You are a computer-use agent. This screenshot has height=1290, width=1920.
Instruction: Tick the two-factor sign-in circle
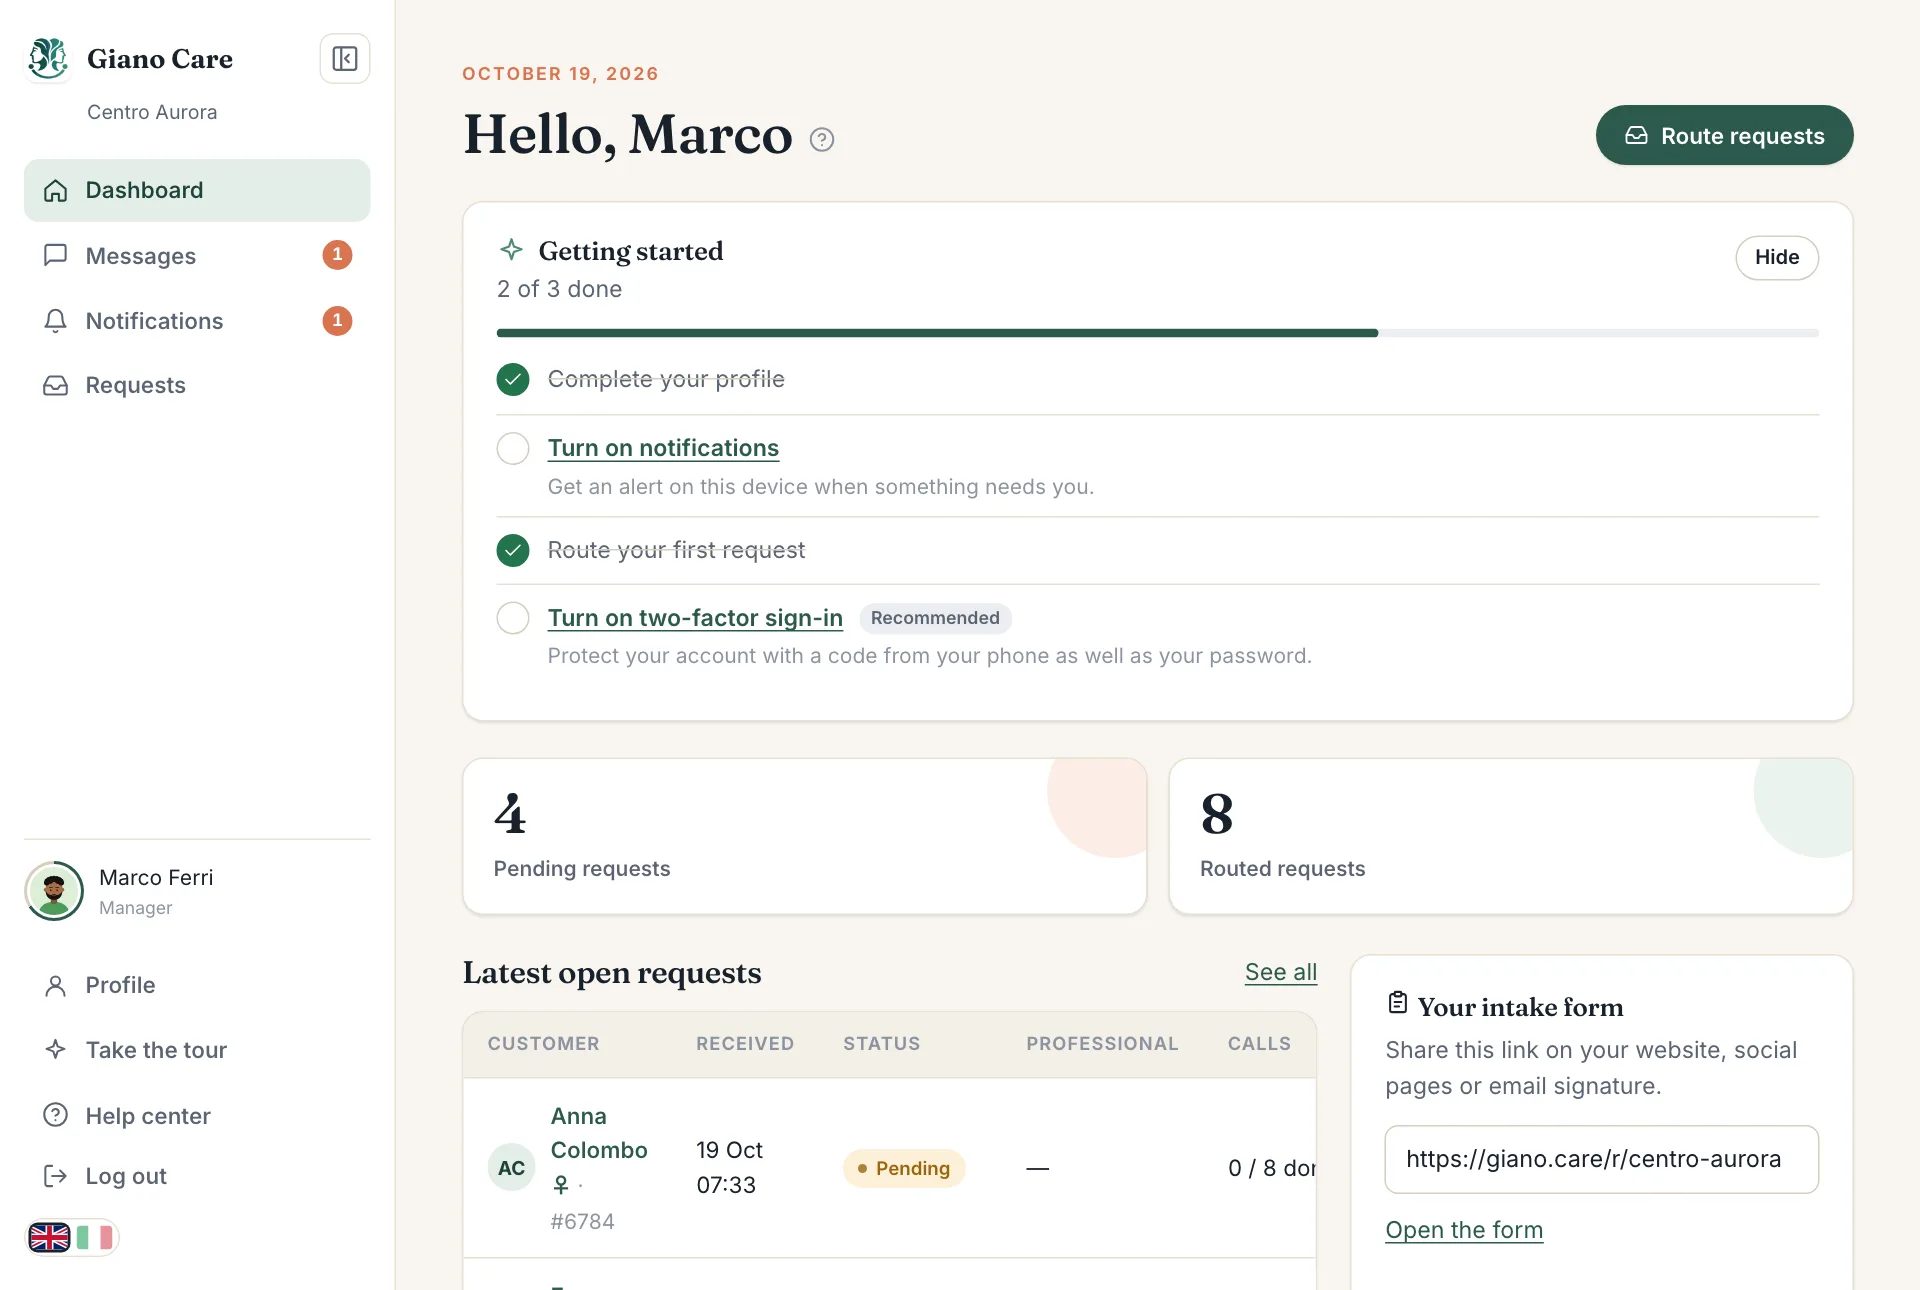(513, 618)
